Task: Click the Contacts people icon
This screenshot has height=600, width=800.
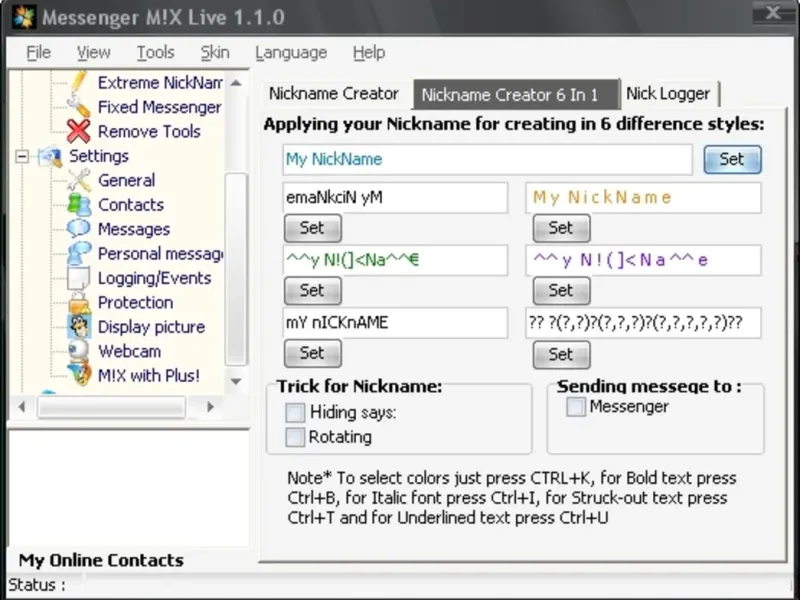Action: pyautogui.click(x=79, y=205)
